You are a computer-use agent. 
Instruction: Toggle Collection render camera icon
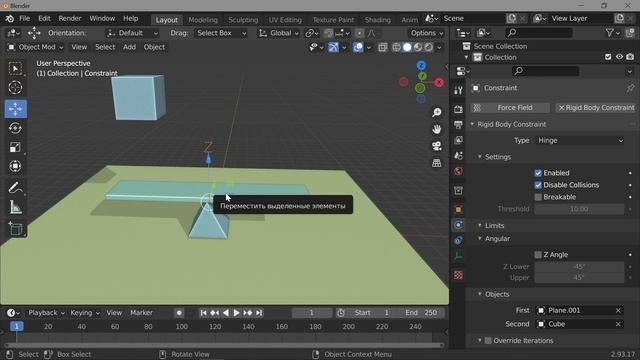(630, 57)
